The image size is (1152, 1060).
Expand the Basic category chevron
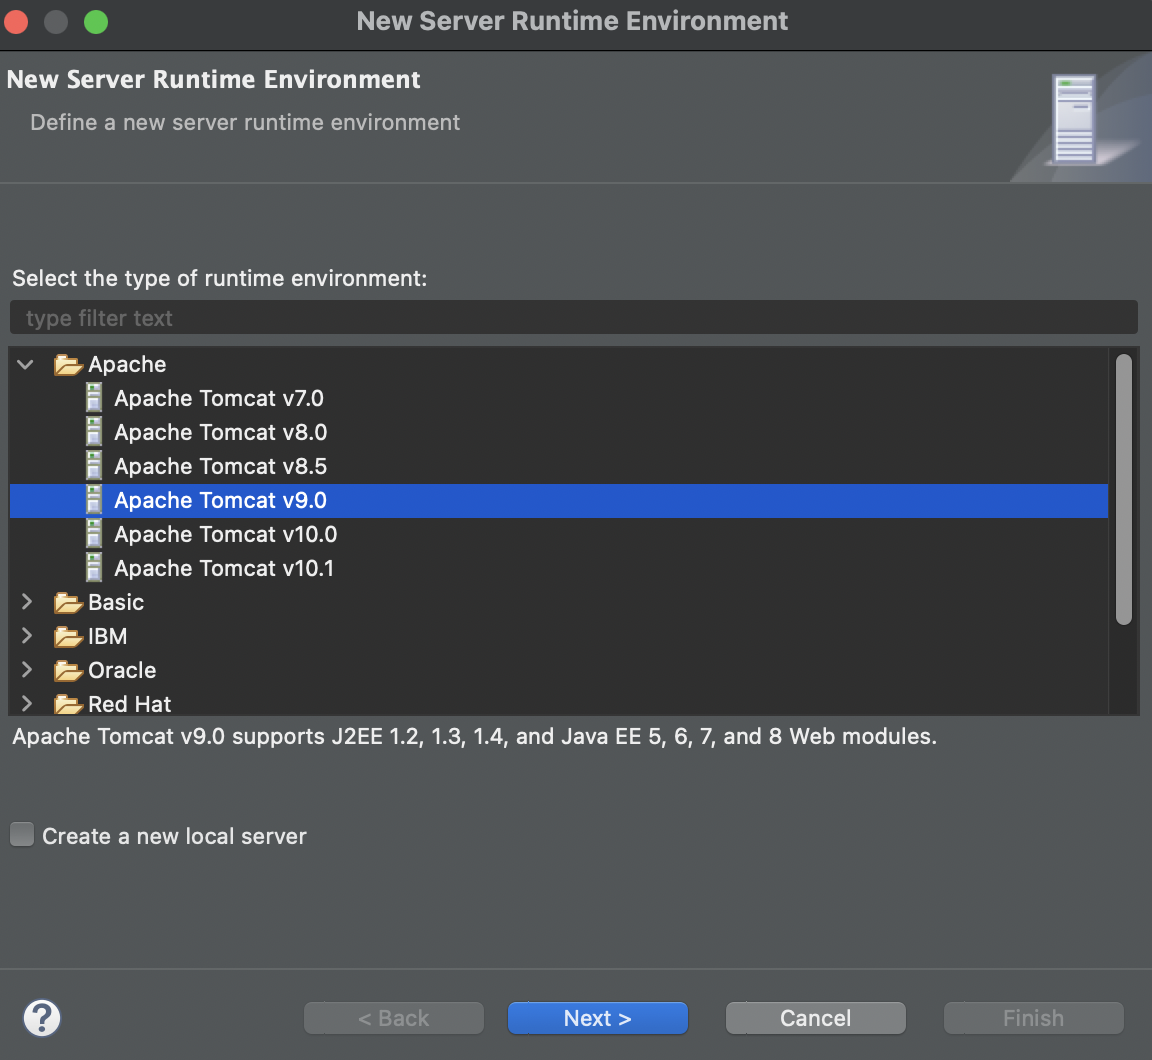click(x=26, y=602)
